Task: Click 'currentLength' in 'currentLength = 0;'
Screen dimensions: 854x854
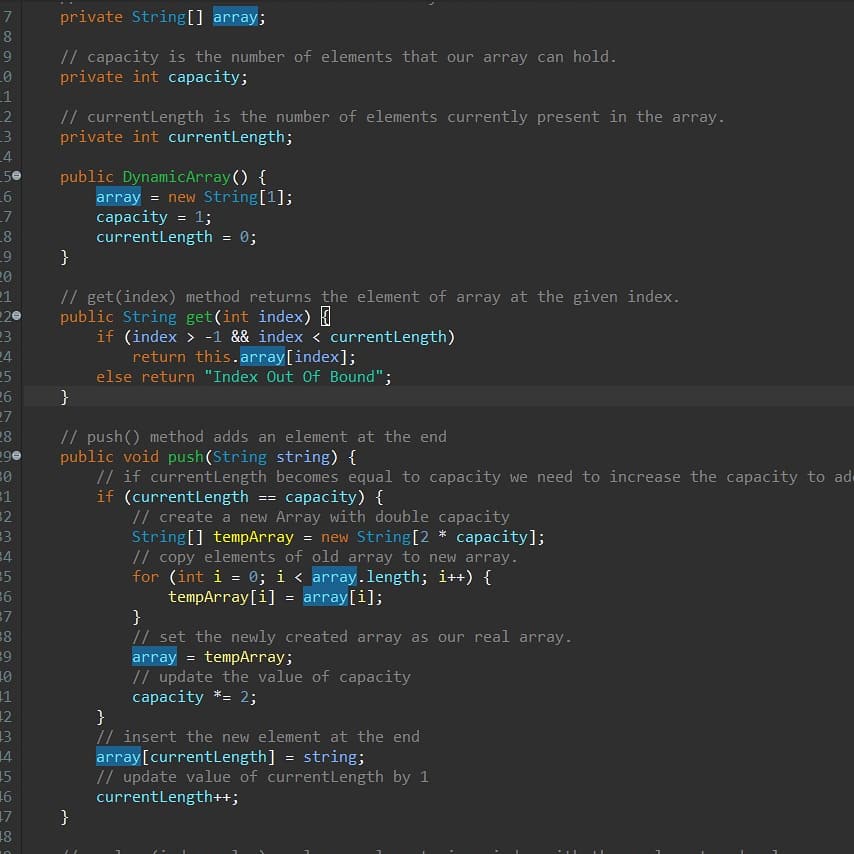Action: [154, 237]
